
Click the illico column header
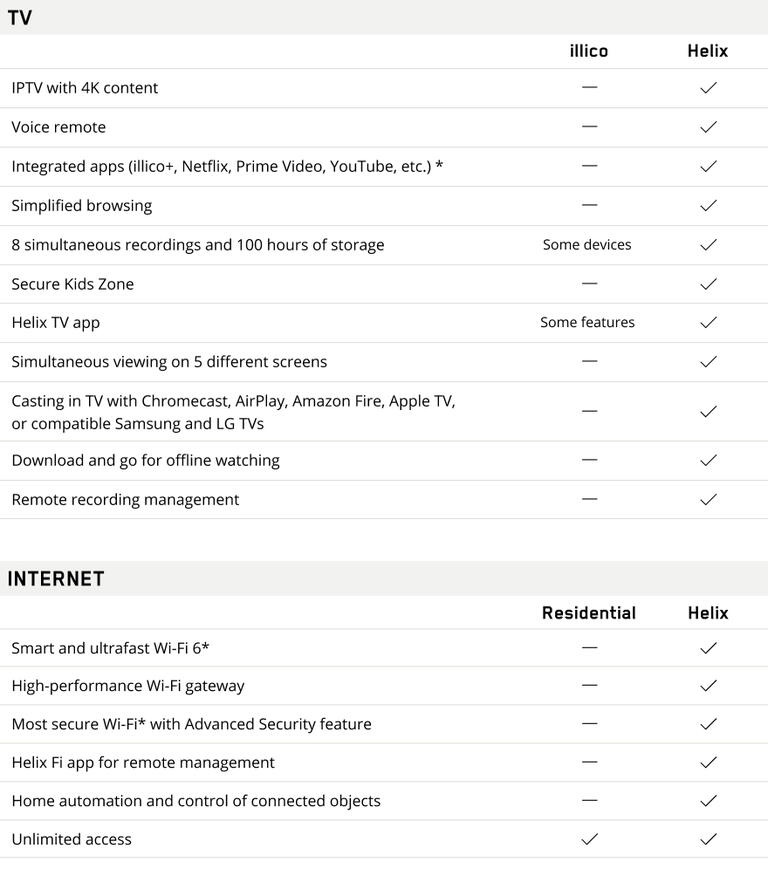(589, 51)
